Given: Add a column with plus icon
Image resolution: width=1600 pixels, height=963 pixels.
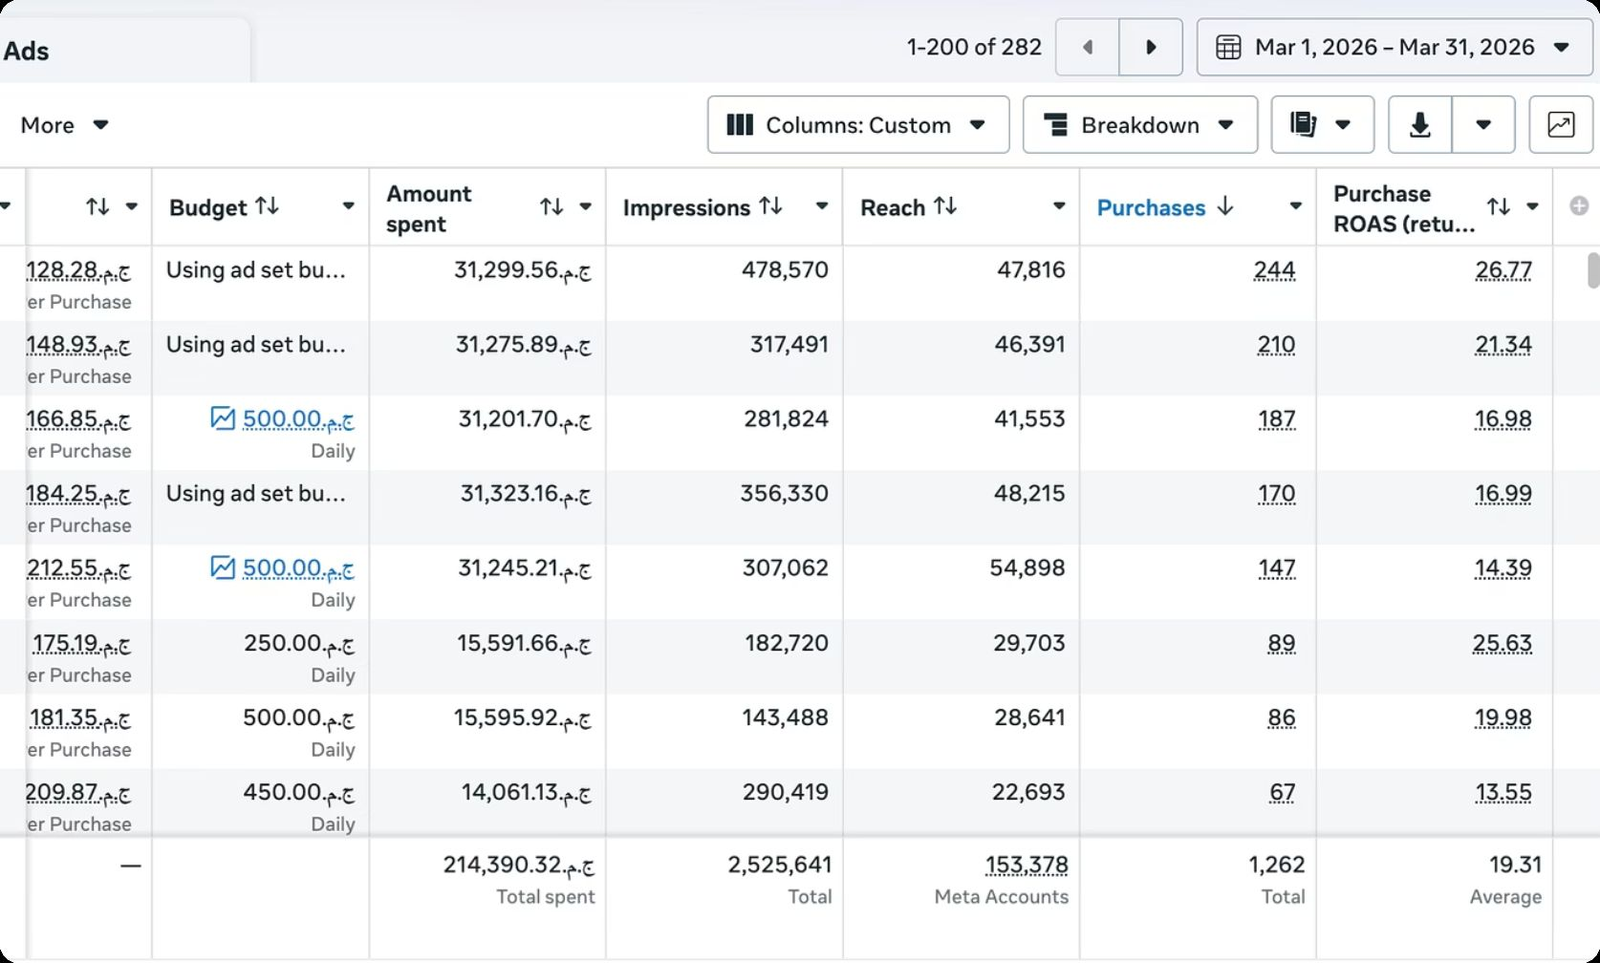Looking at the screenshot, I should [x=1579, y=206].
